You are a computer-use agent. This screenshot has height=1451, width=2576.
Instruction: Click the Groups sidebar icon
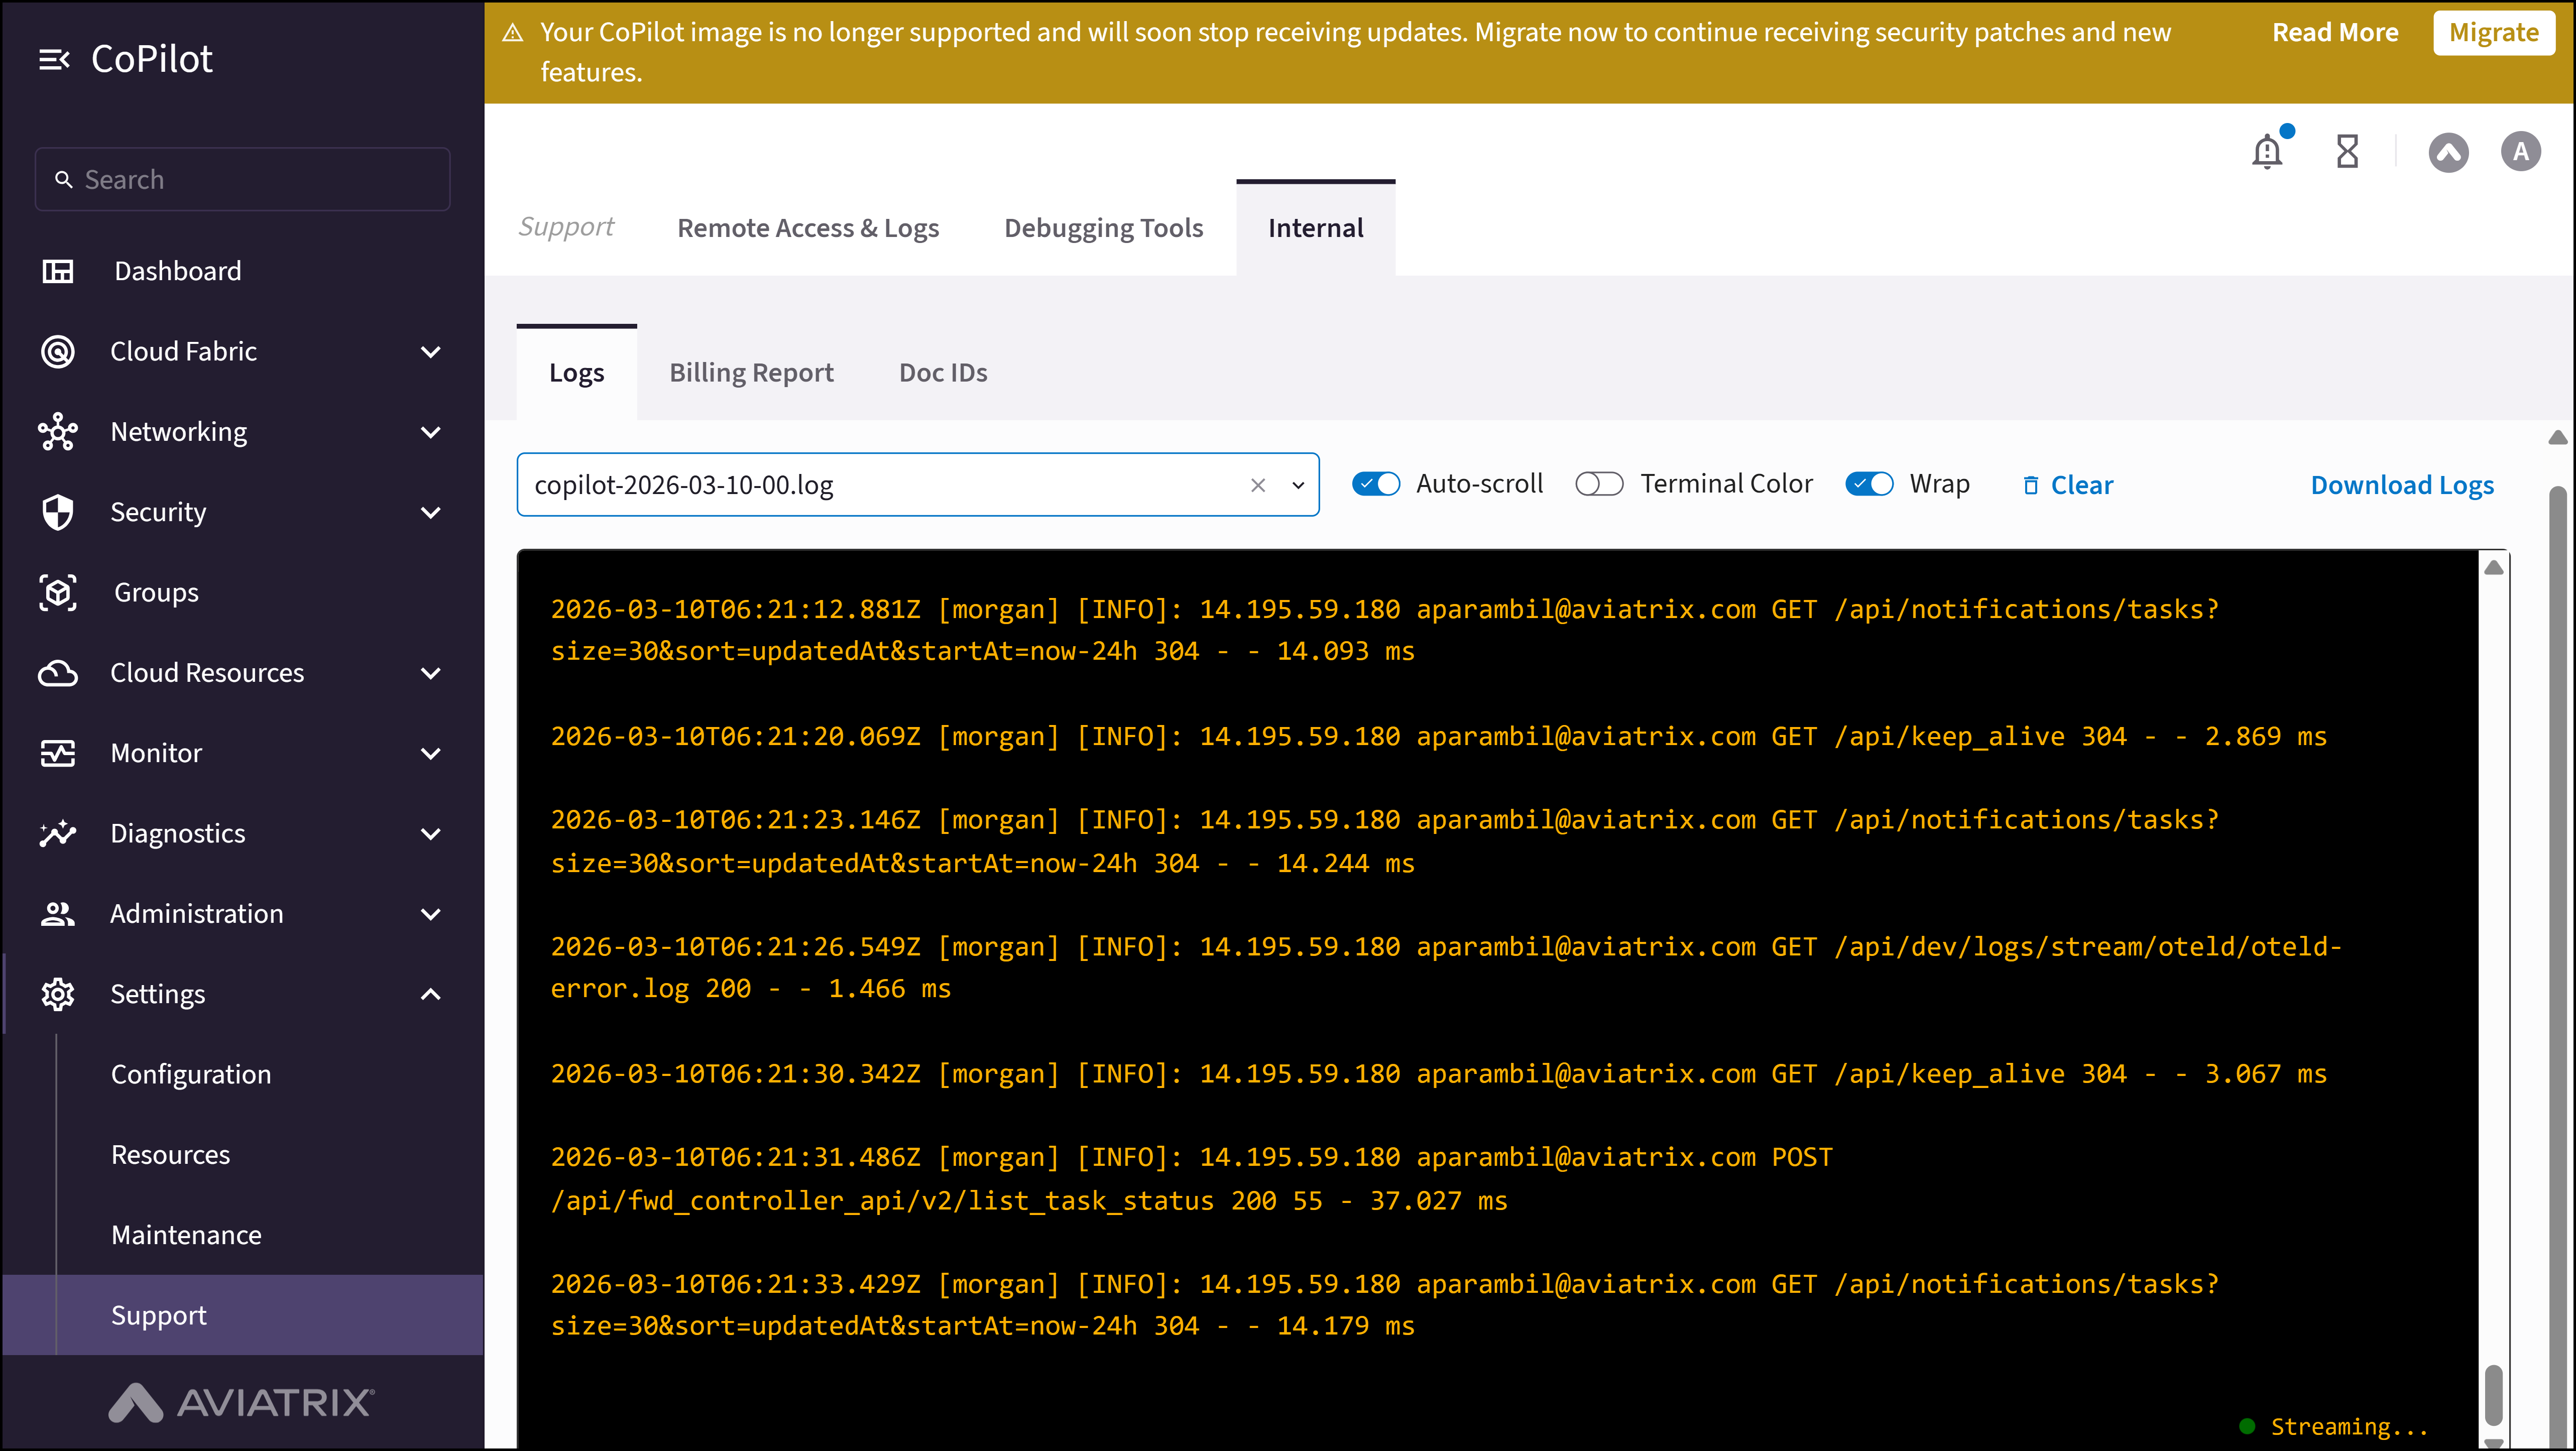click(x=58, y=592)
